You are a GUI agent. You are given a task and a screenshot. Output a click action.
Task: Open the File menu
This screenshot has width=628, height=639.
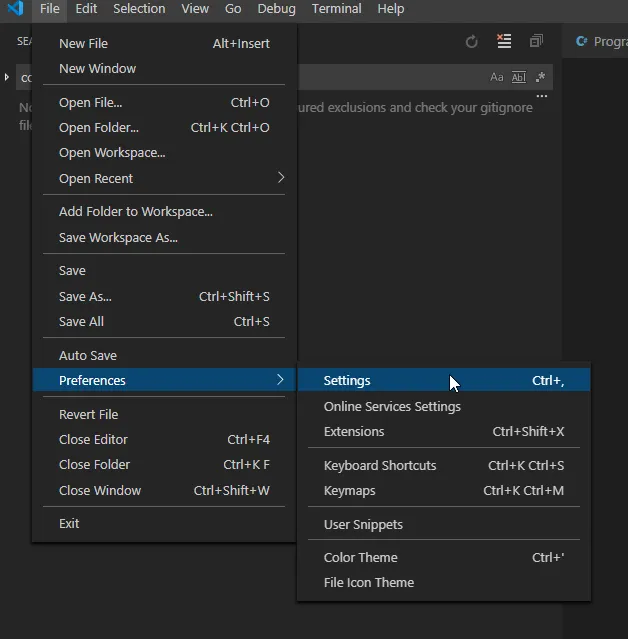[x=49, y=9]
